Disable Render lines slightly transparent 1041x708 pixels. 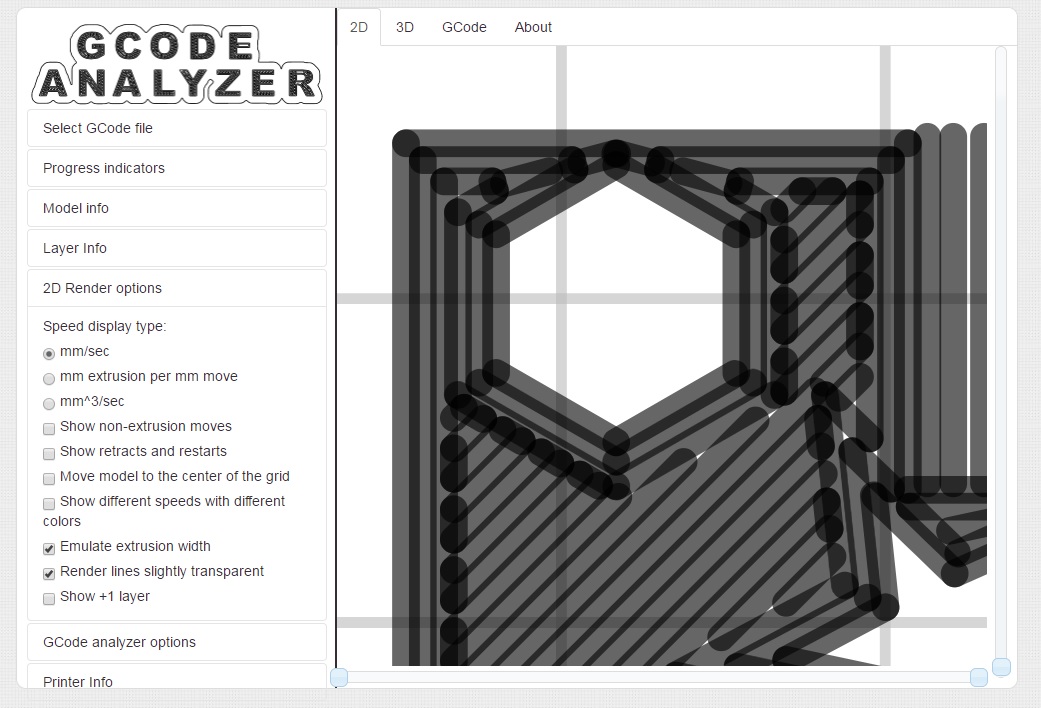[48, 574]
